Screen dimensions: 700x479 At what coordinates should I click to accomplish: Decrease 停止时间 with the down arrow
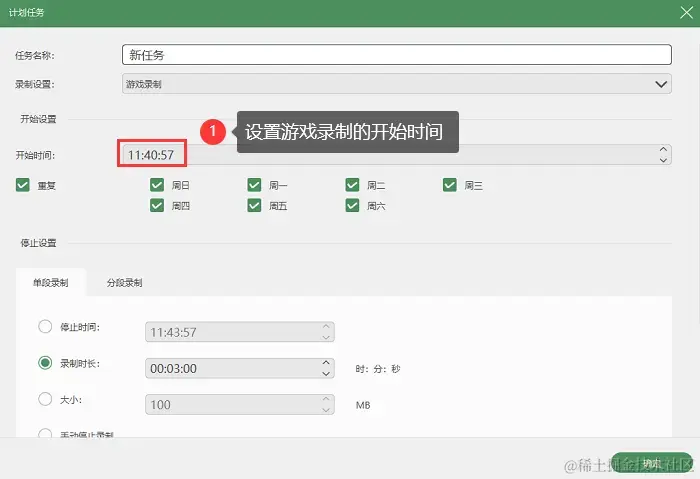[326, 337]
